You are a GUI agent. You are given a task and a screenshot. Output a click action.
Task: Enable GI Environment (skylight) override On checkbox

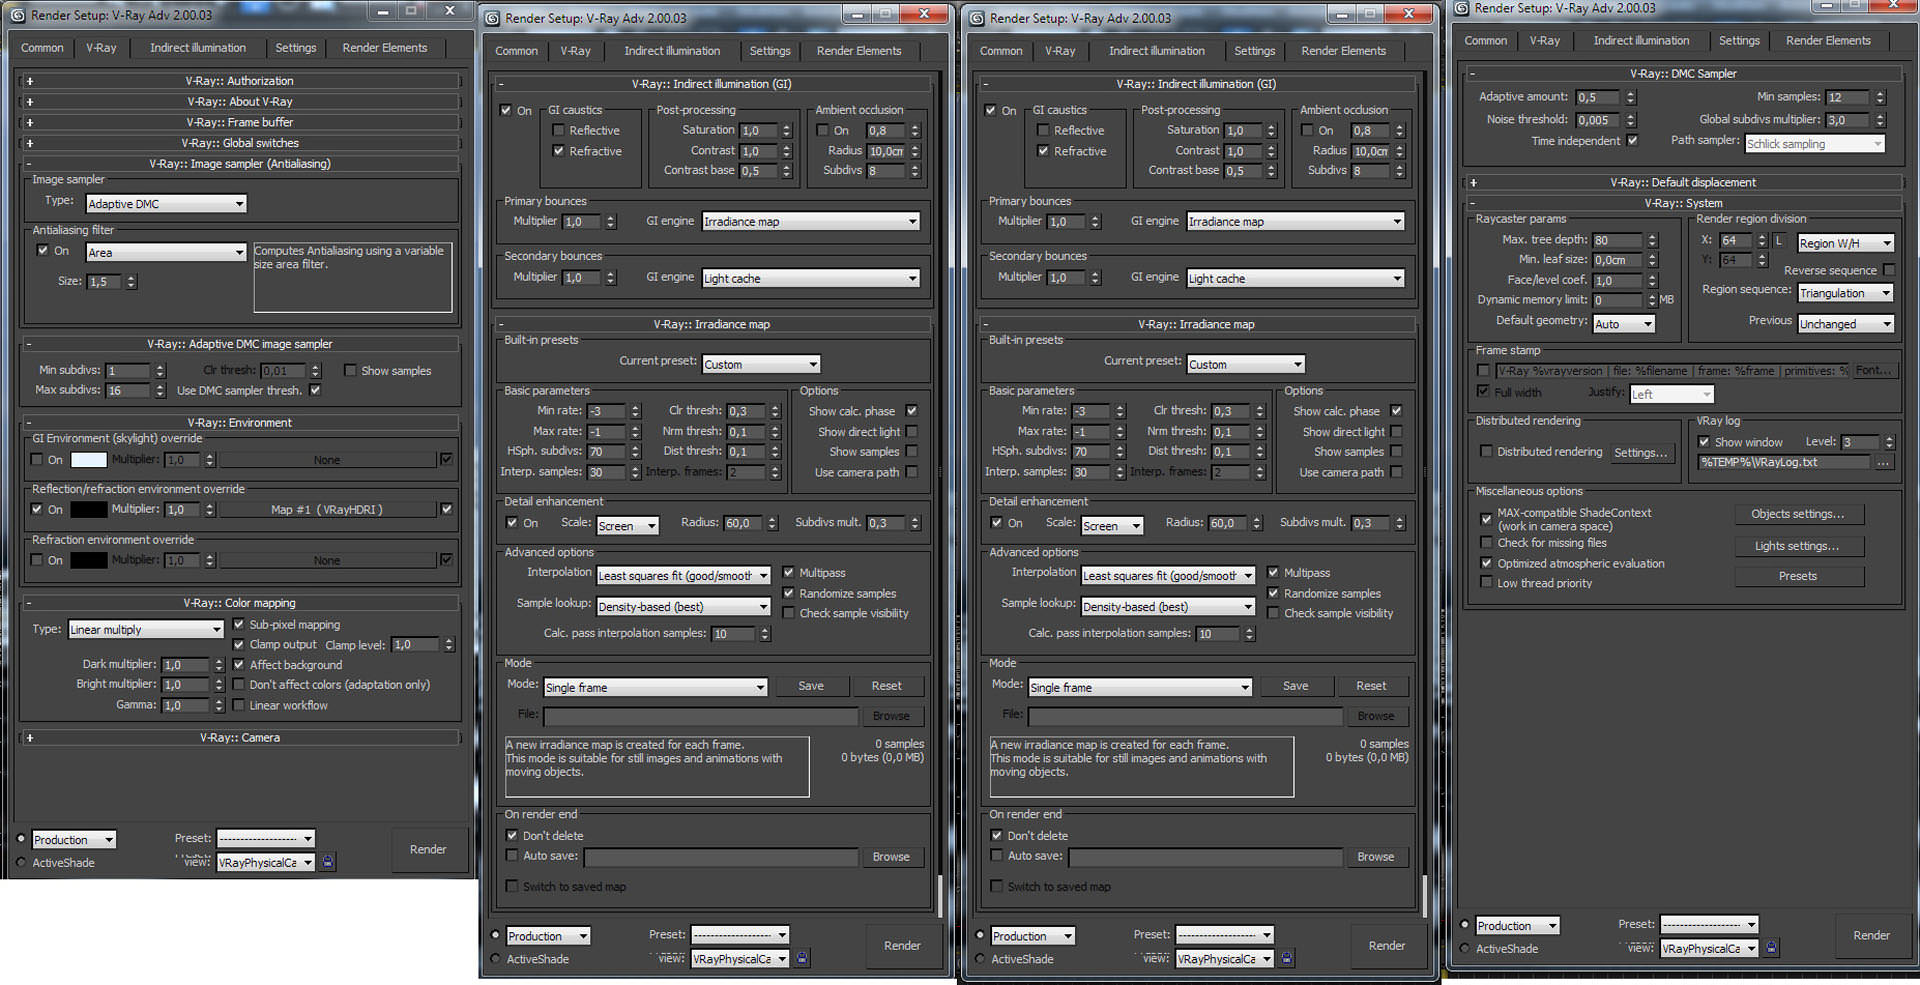click(x=37, y=460)
